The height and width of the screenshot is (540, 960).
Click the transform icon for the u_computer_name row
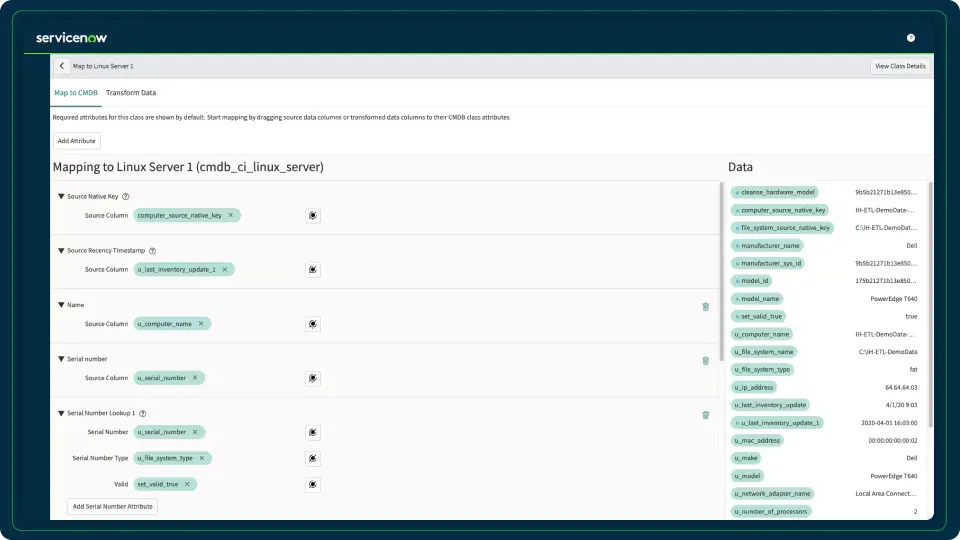click(x=313, y=324)
